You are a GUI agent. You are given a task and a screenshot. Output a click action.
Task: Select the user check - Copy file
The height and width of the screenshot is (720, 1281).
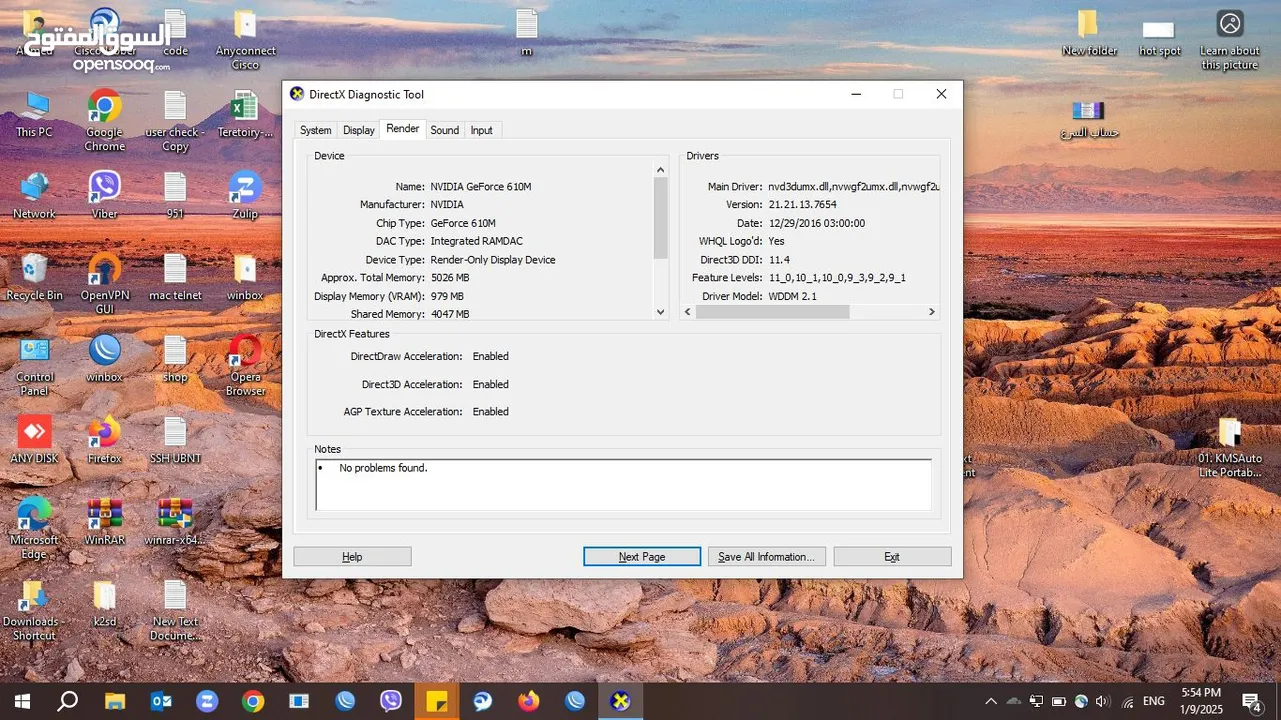(175, 121)
